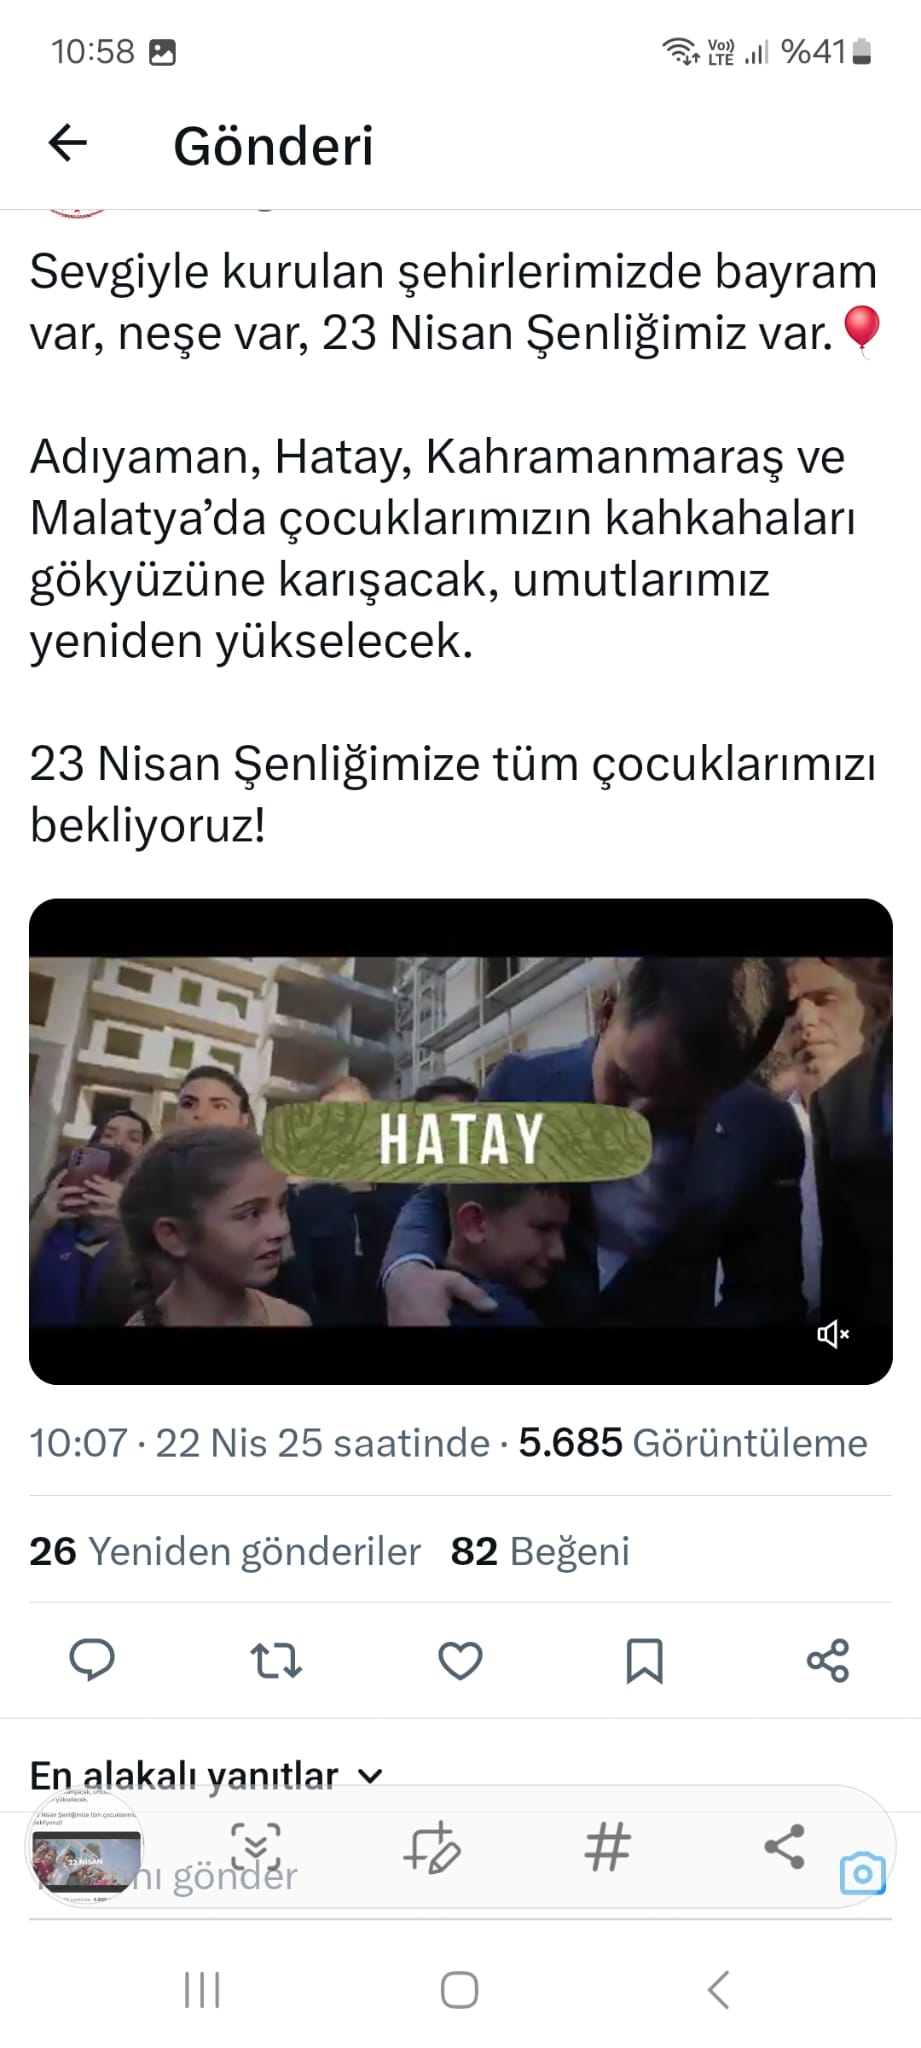Expand the En alakalı yanıtlar sort dropdown
The height and width of the screenshot is (2048, 921).
pyautogui.click(x=206, y=1776)
